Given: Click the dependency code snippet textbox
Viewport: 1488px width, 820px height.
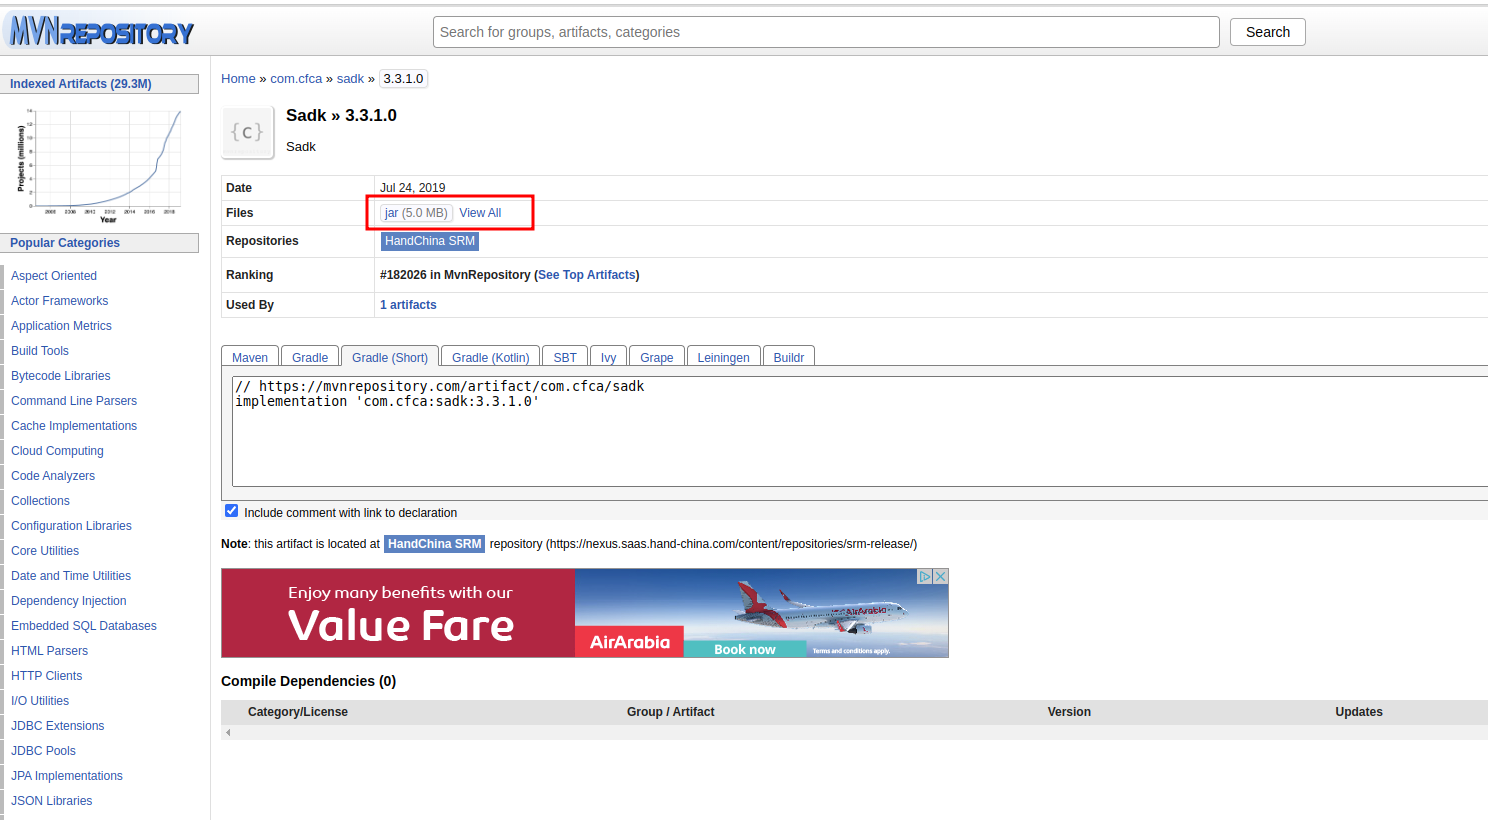Looking at the screenshot, I should 860,431.
